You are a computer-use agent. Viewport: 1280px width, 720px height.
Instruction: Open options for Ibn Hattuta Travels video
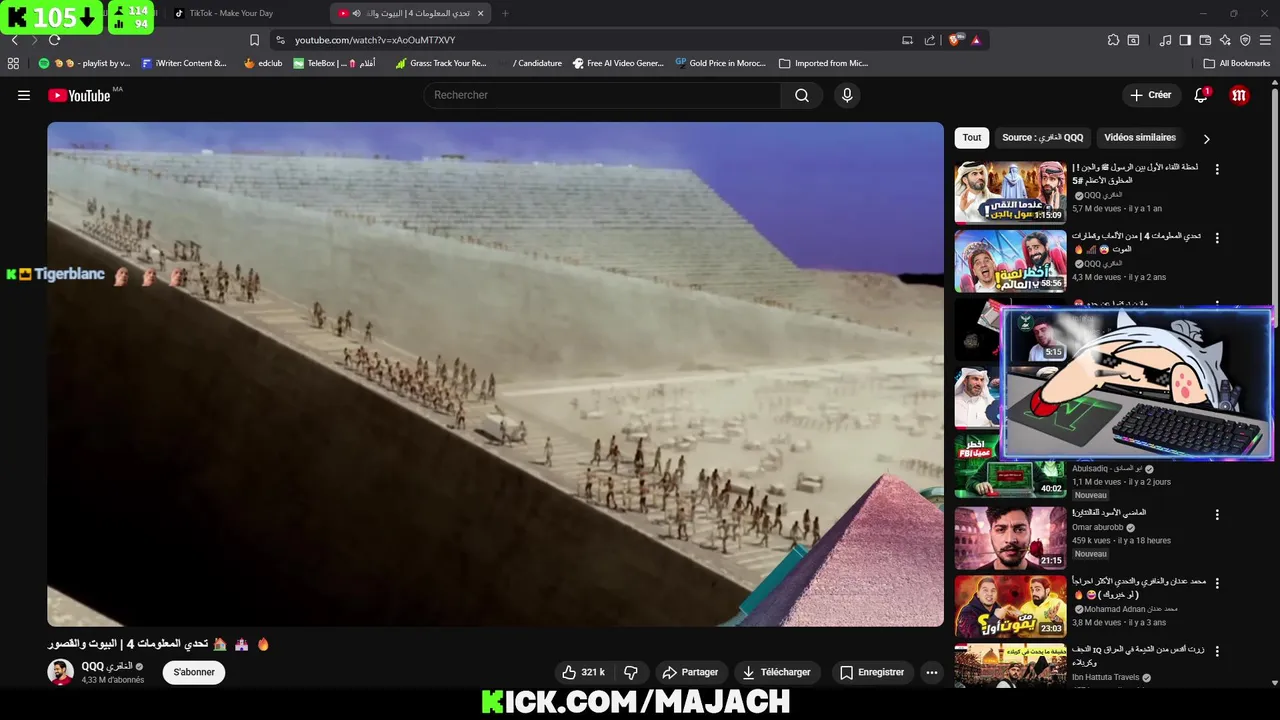pos(1217,651)
